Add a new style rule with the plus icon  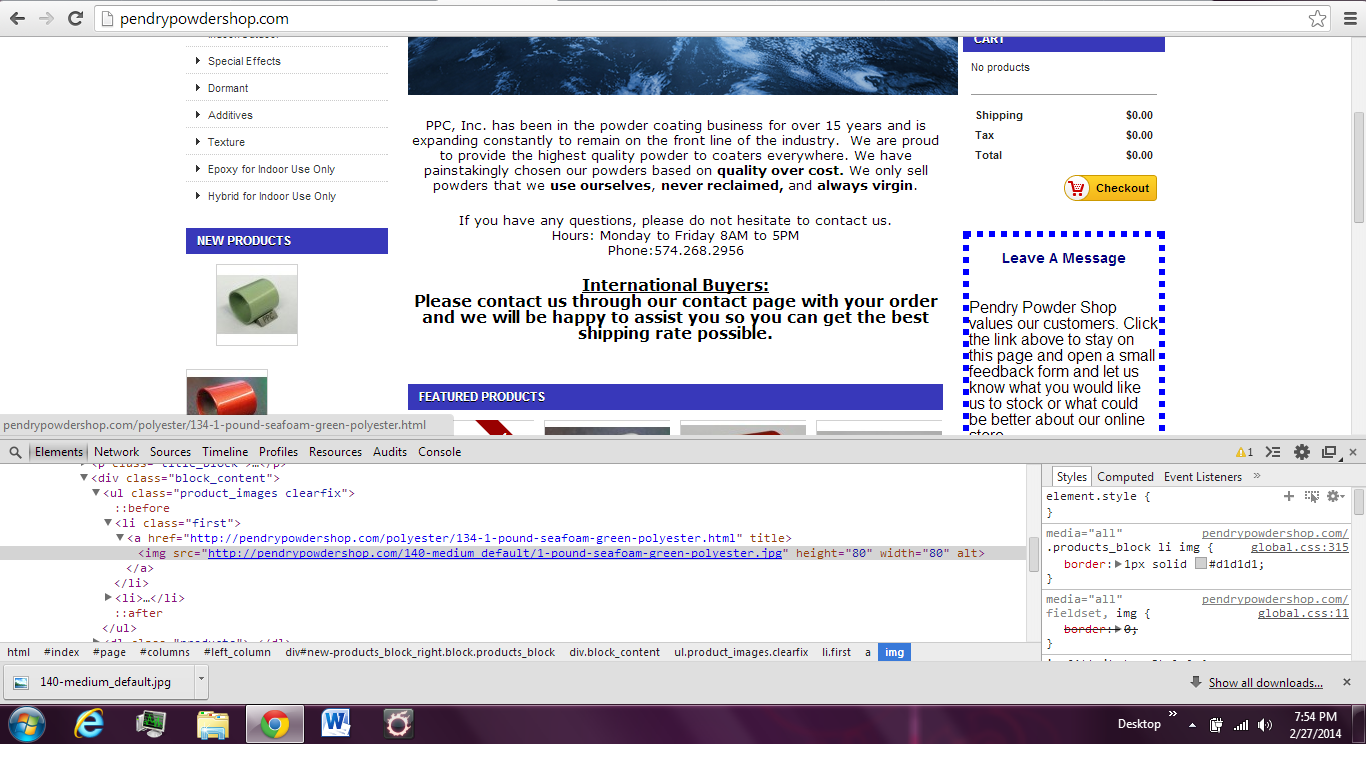[1289, 496]
